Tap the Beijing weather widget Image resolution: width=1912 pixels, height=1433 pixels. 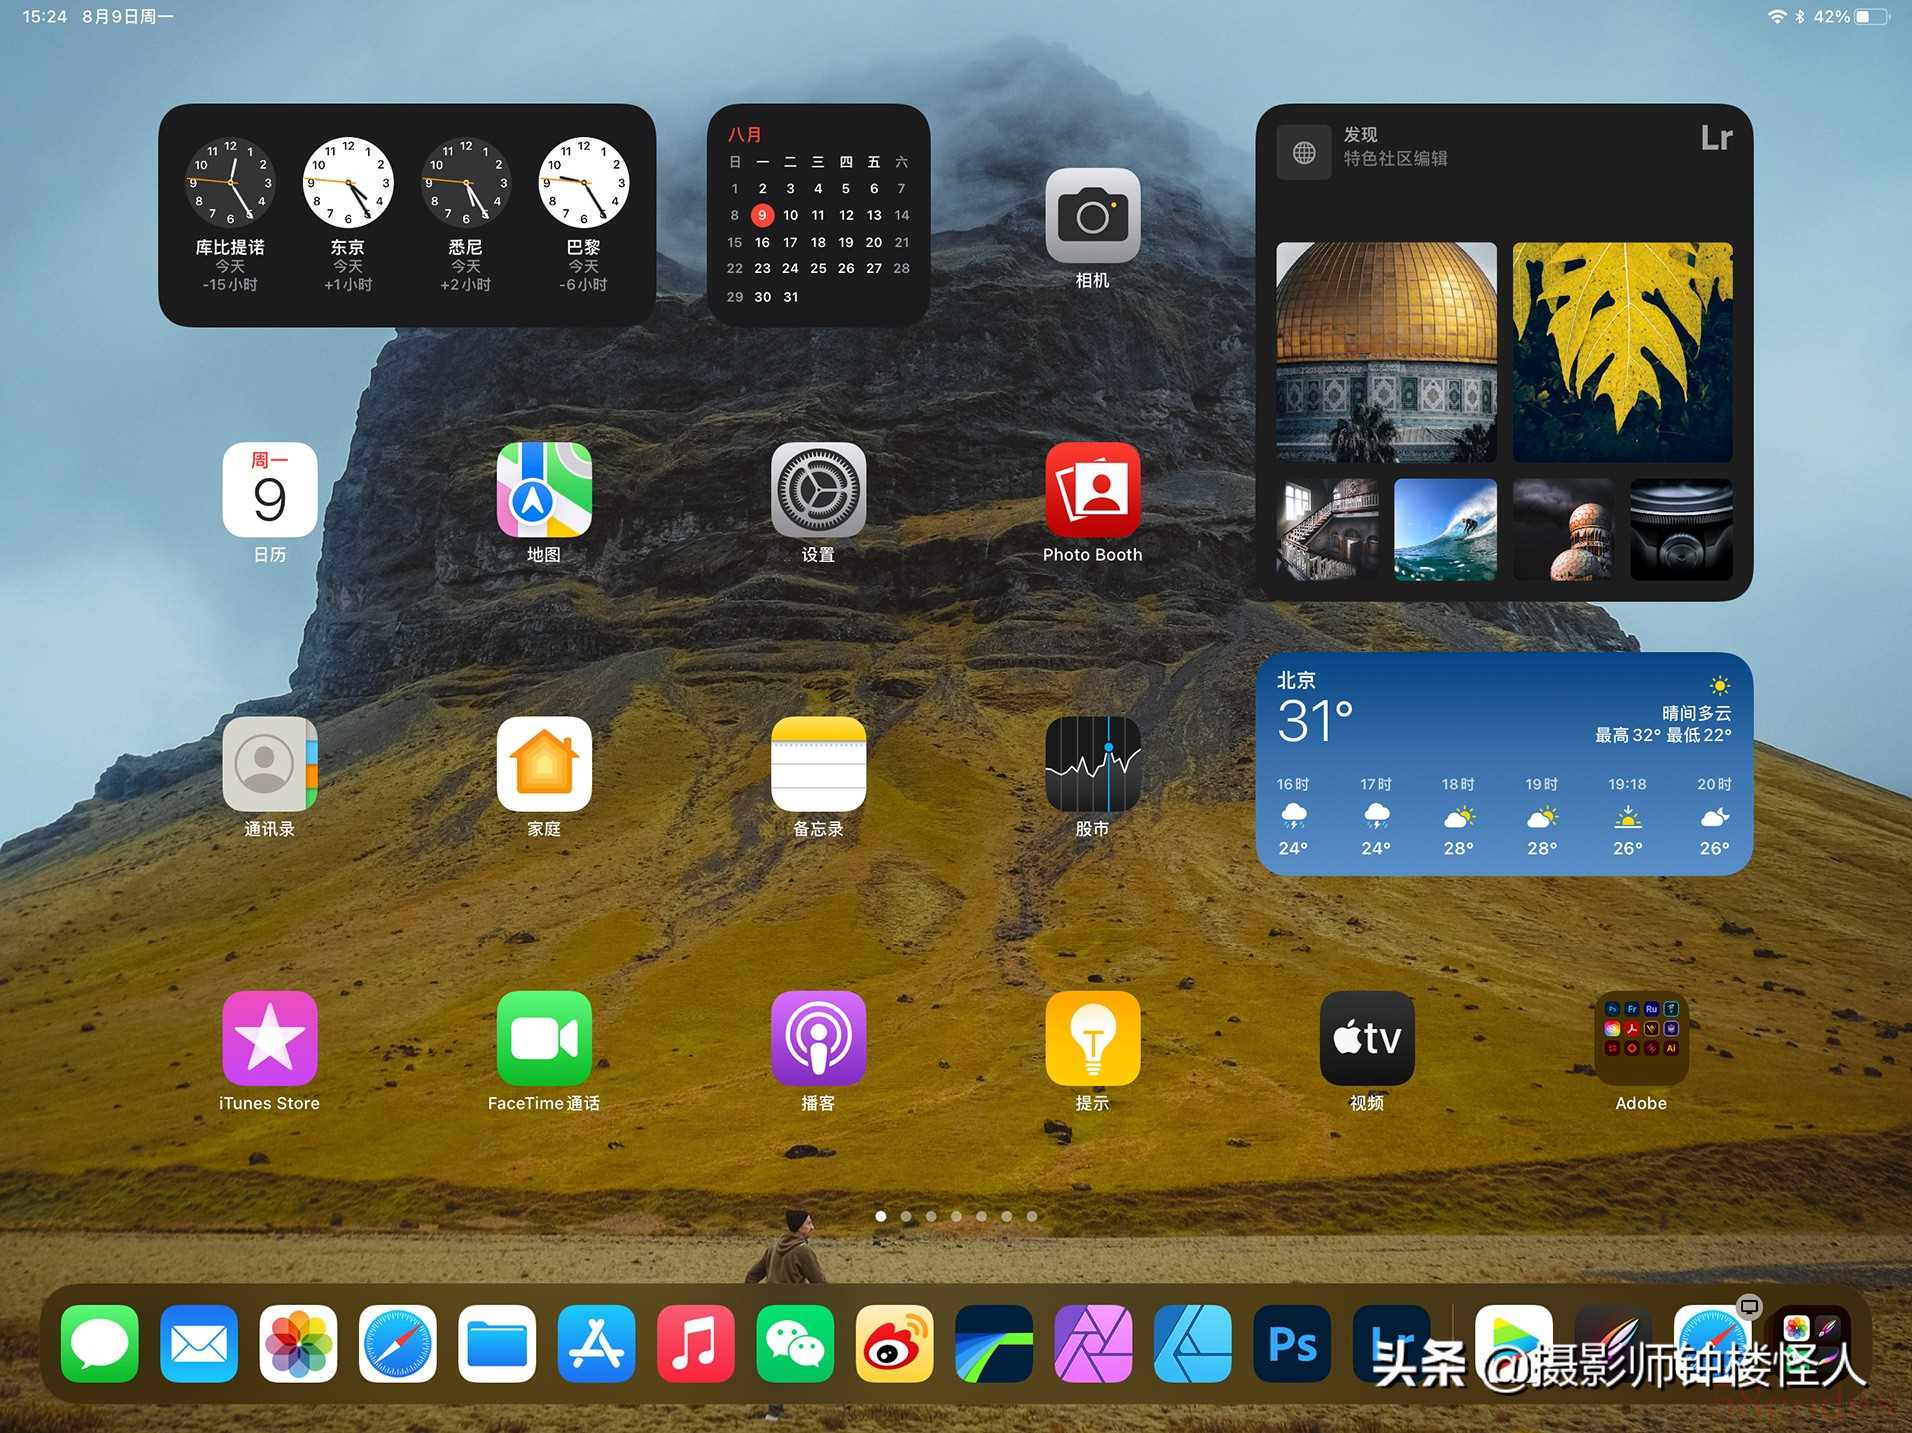[x=1503, y=764]
